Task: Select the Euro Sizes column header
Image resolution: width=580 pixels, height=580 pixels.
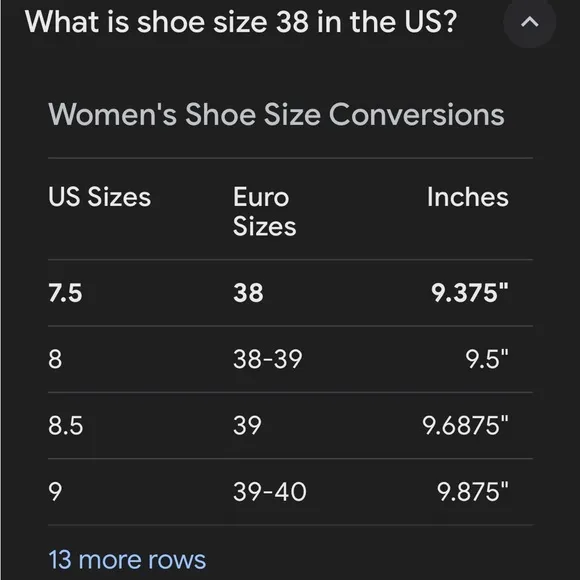Action: 264,211
